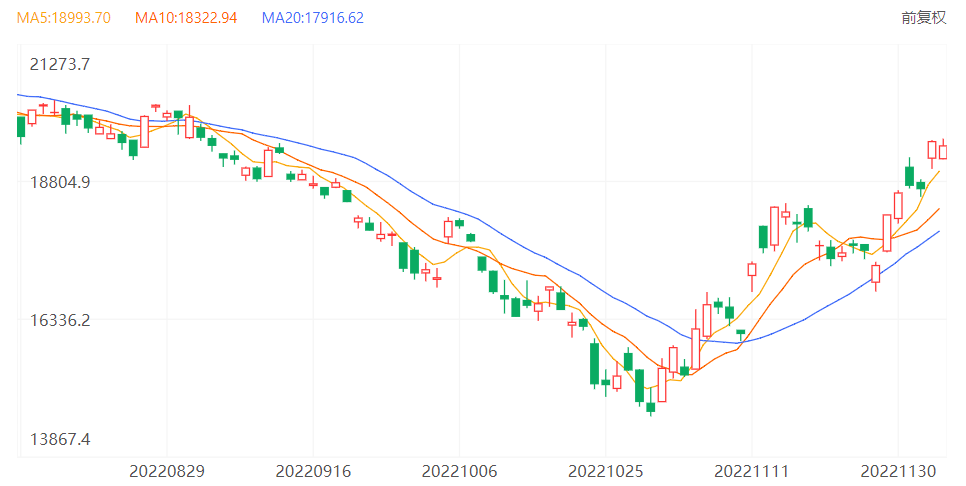
Task: Select the MA10:18322.94 indicator label
Action: [186, 18]
